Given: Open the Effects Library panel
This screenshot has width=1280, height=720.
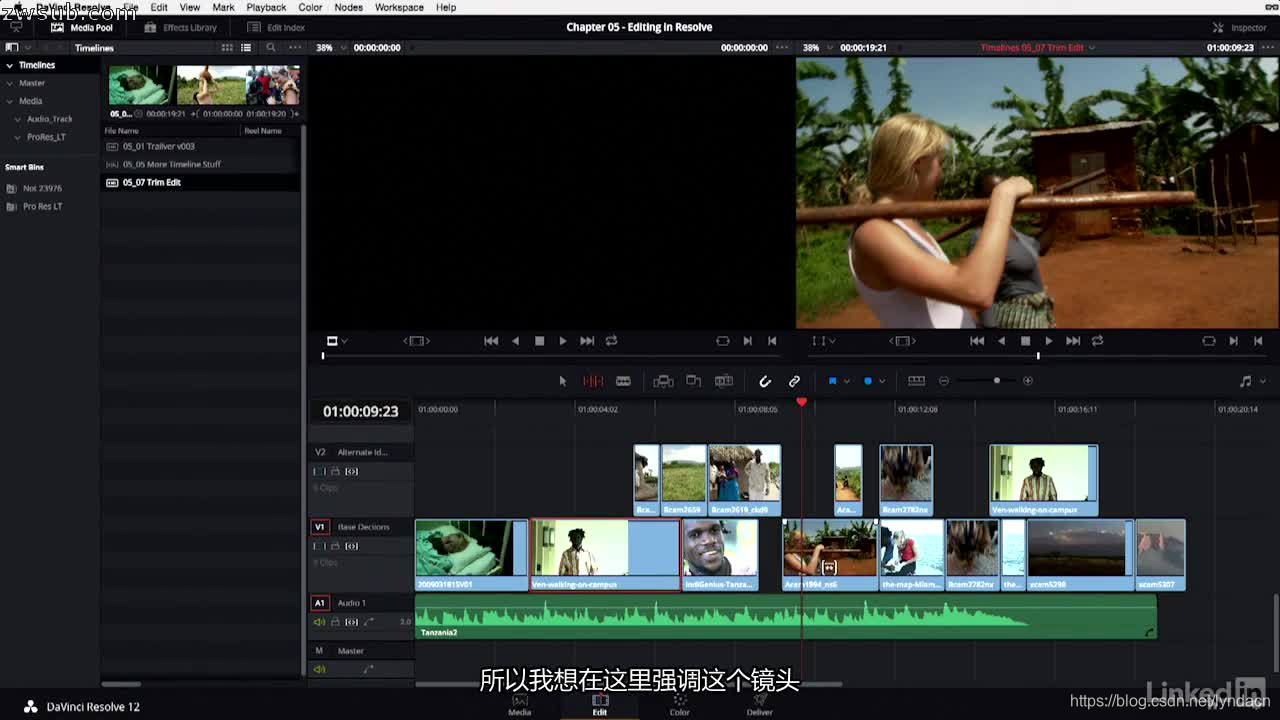Looking at the screenshot, I should pyautogui.click(x=180, y=28).
